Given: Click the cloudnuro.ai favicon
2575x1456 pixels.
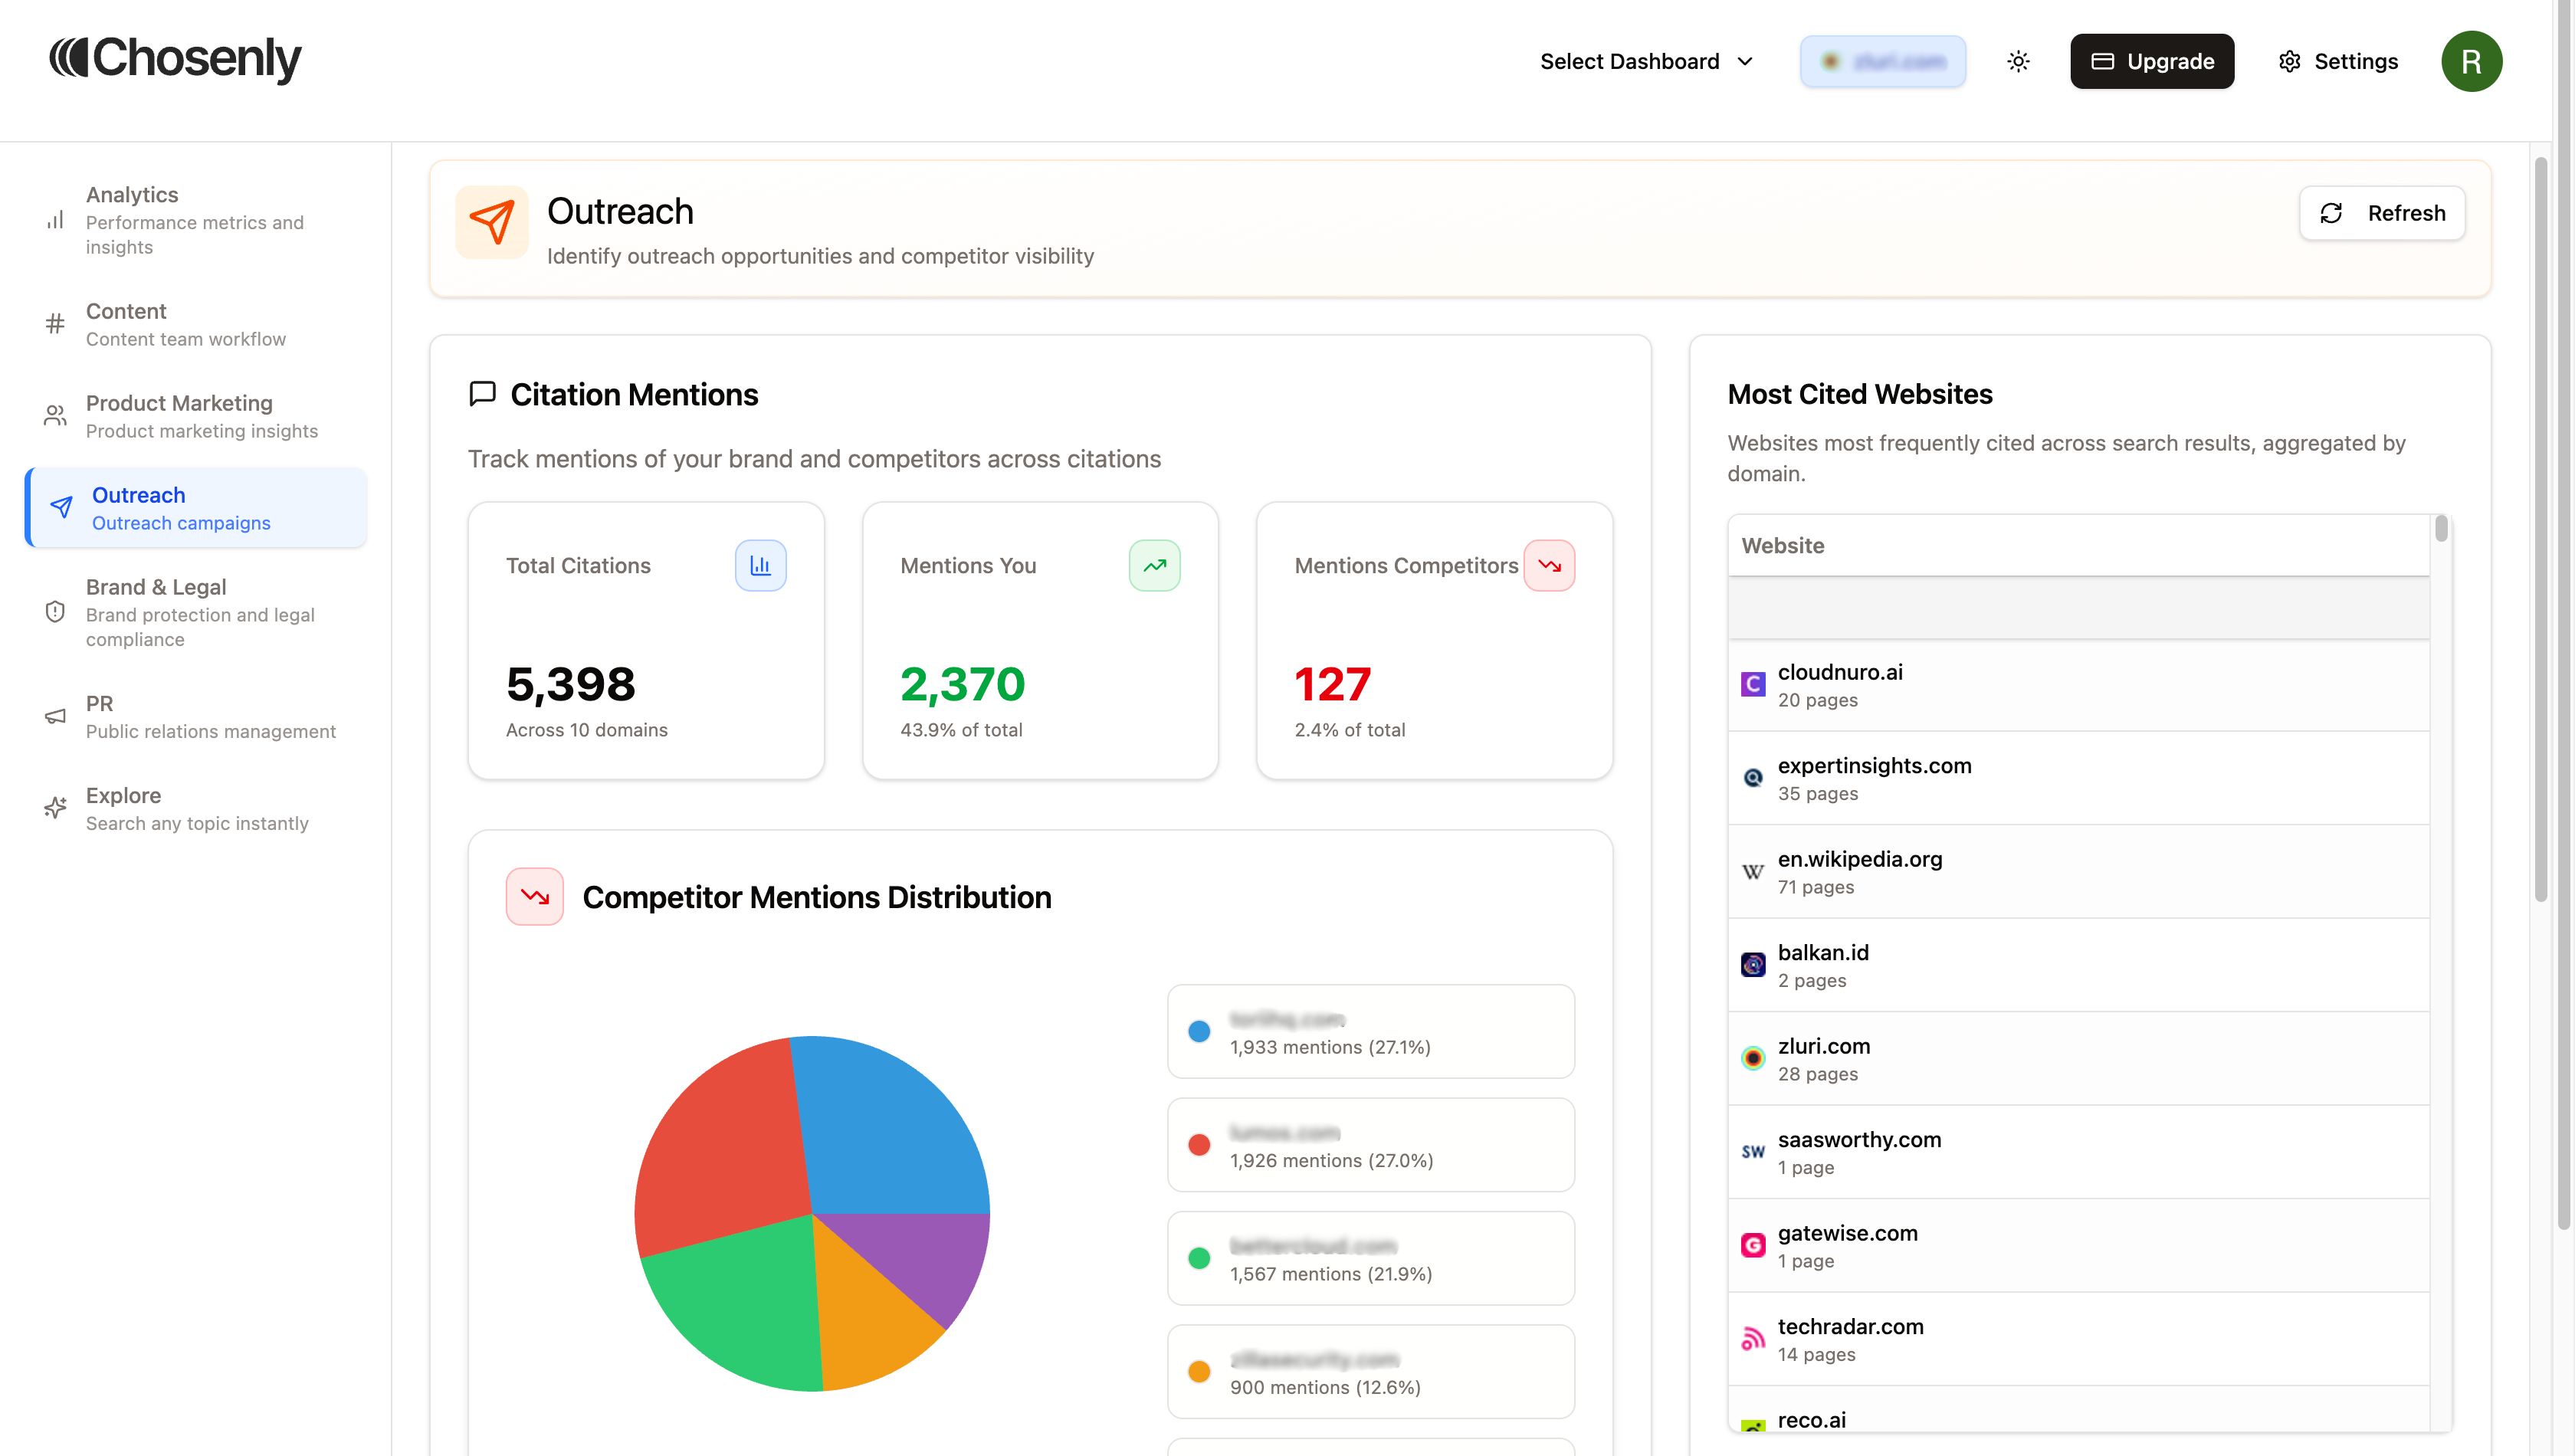Looking at the screenshot, I should (1753, 685).
